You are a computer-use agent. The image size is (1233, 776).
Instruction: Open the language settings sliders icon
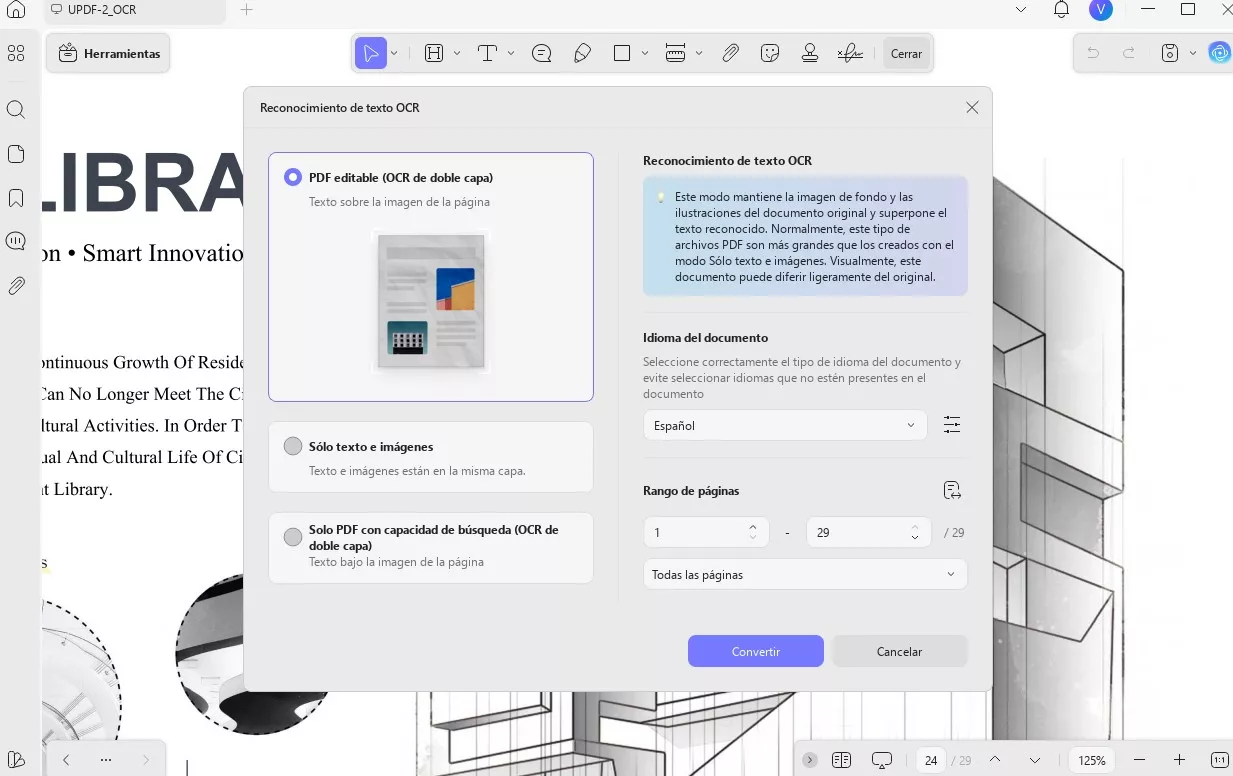[952, 425]
